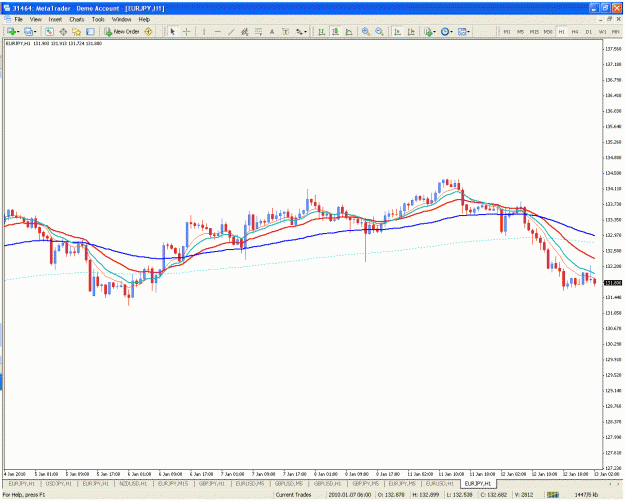Click the Expert Advisors icon

point(148,31)
